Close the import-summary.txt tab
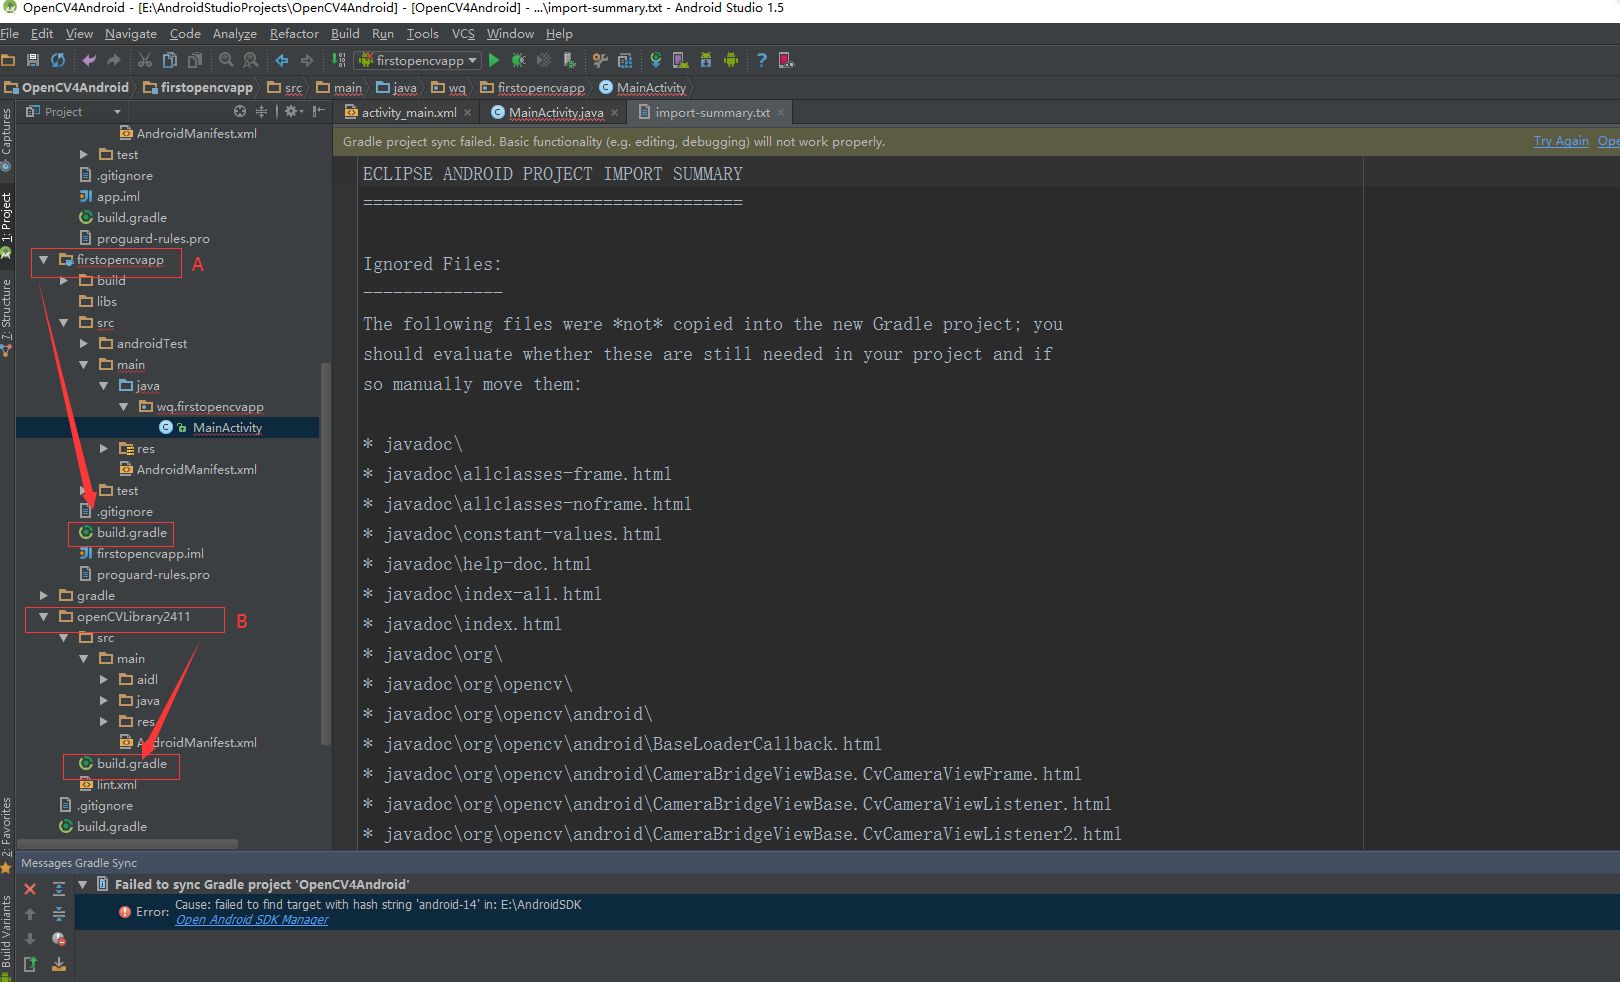The width and height of the screenshot is (1620, 982). point(780,112)
